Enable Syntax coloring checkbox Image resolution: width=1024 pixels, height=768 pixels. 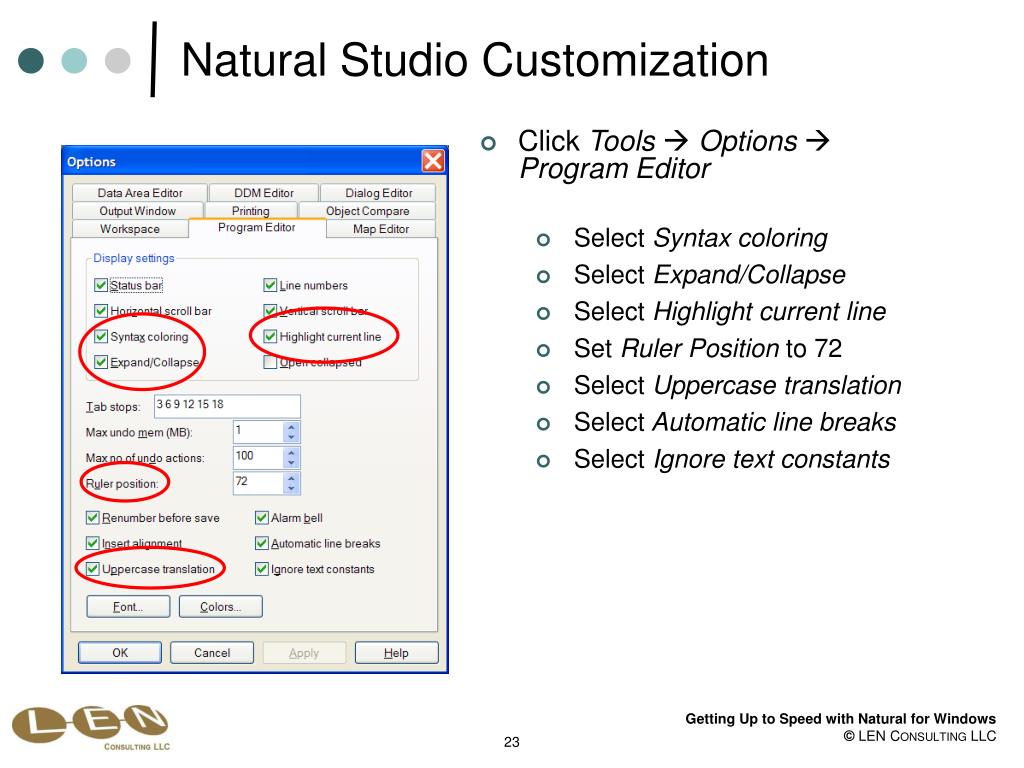pyautogui.click(x=101, y=336)
